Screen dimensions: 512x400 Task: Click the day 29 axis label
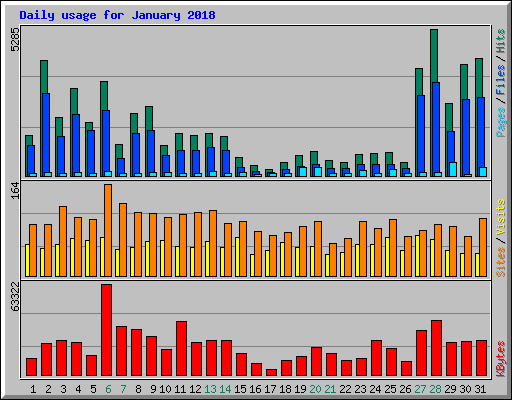coord(450,389)
